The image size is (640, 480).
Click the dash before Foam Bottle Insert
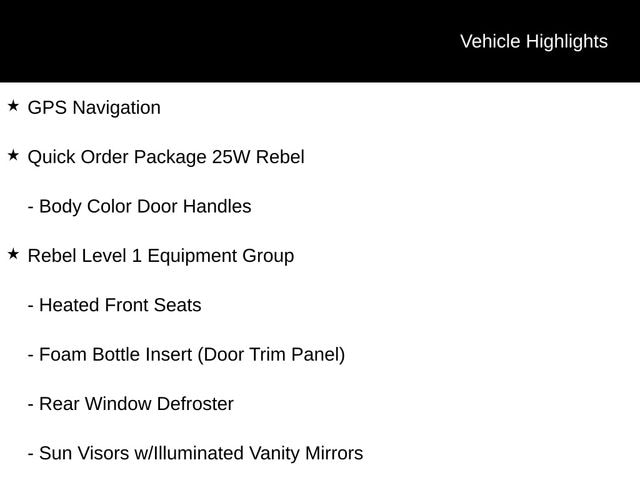31,356
